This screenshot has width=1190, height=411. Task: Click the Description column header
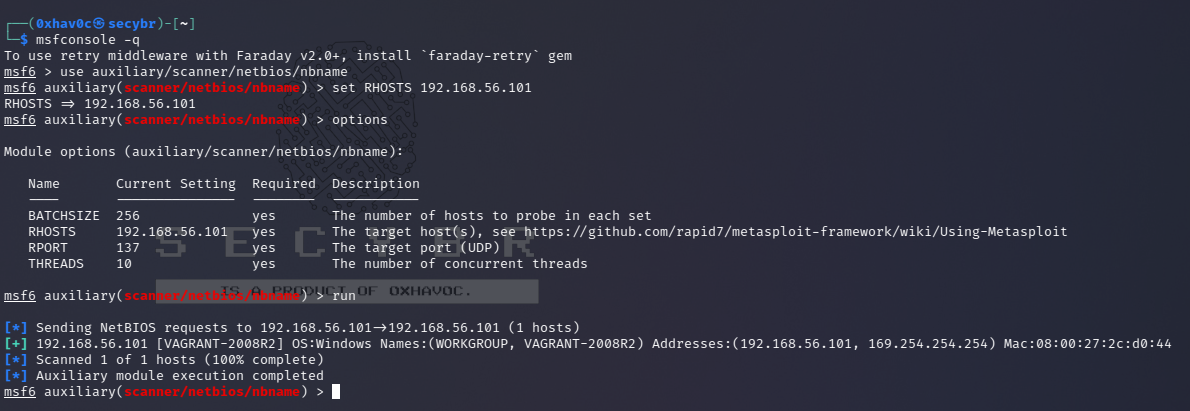376,184
